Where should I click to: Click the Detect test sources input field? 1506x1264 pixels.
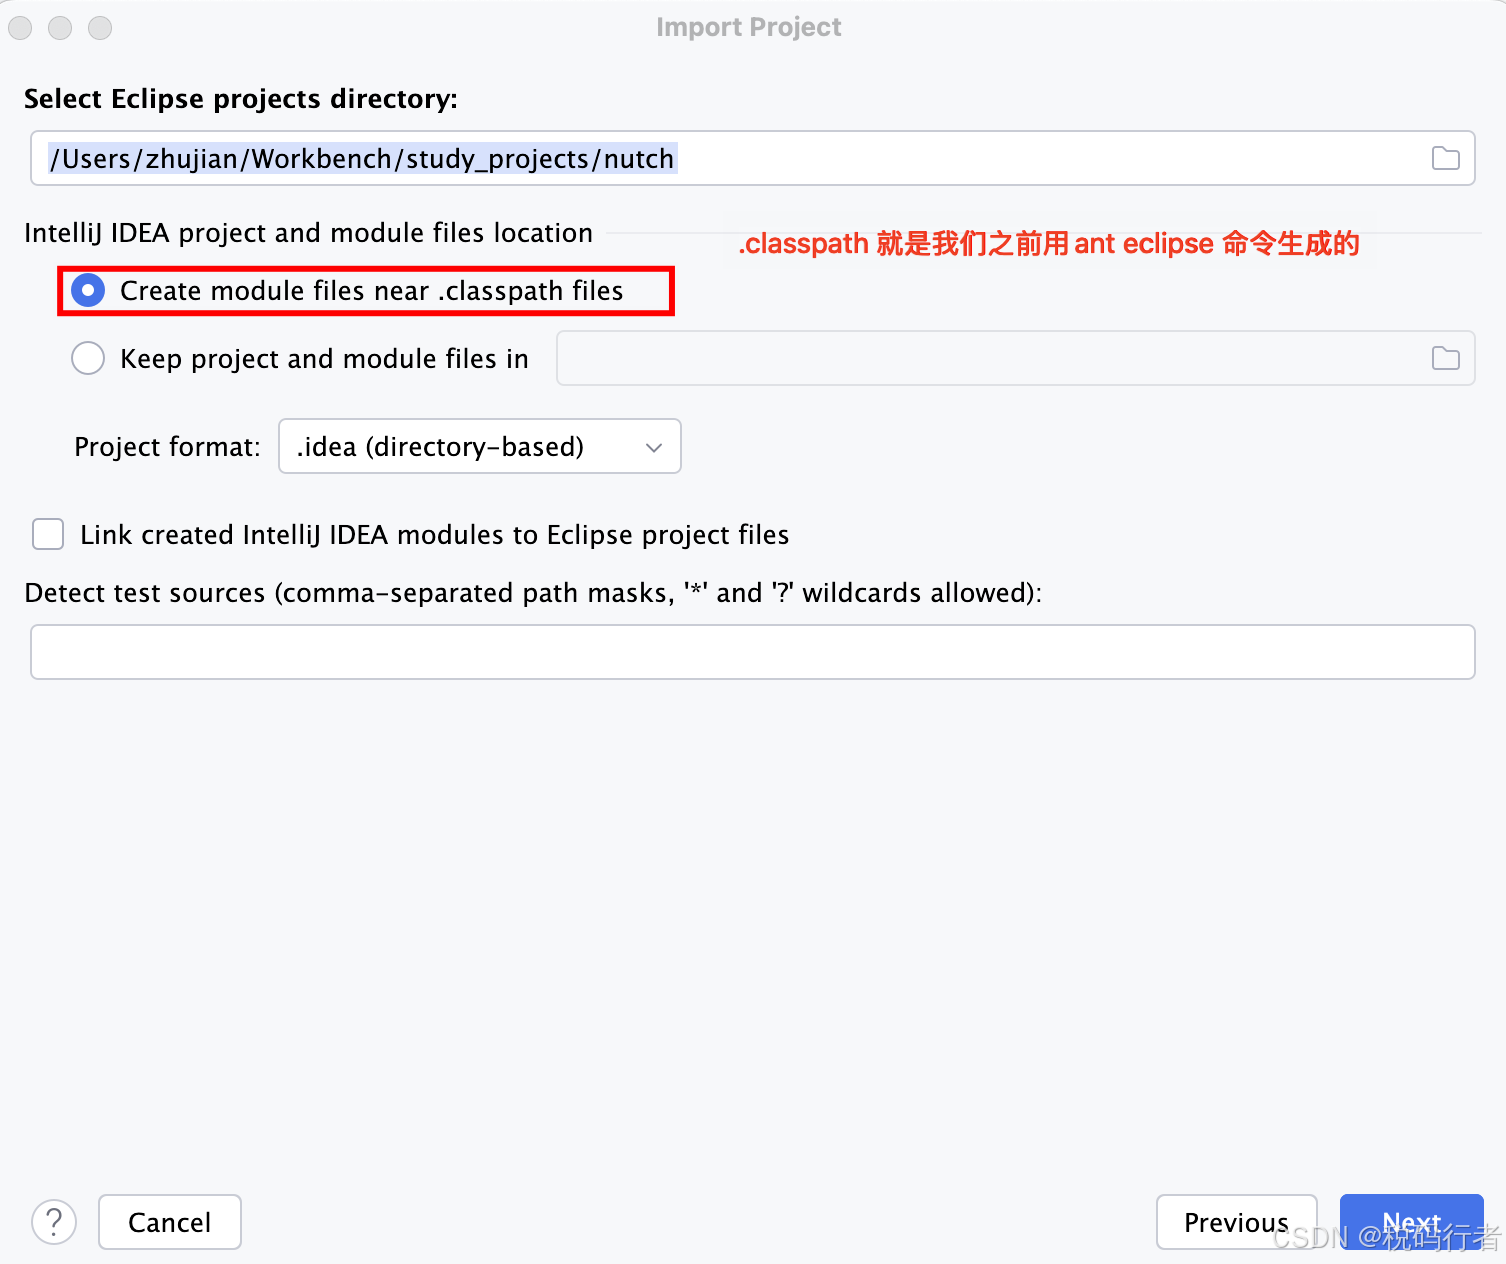753,652
